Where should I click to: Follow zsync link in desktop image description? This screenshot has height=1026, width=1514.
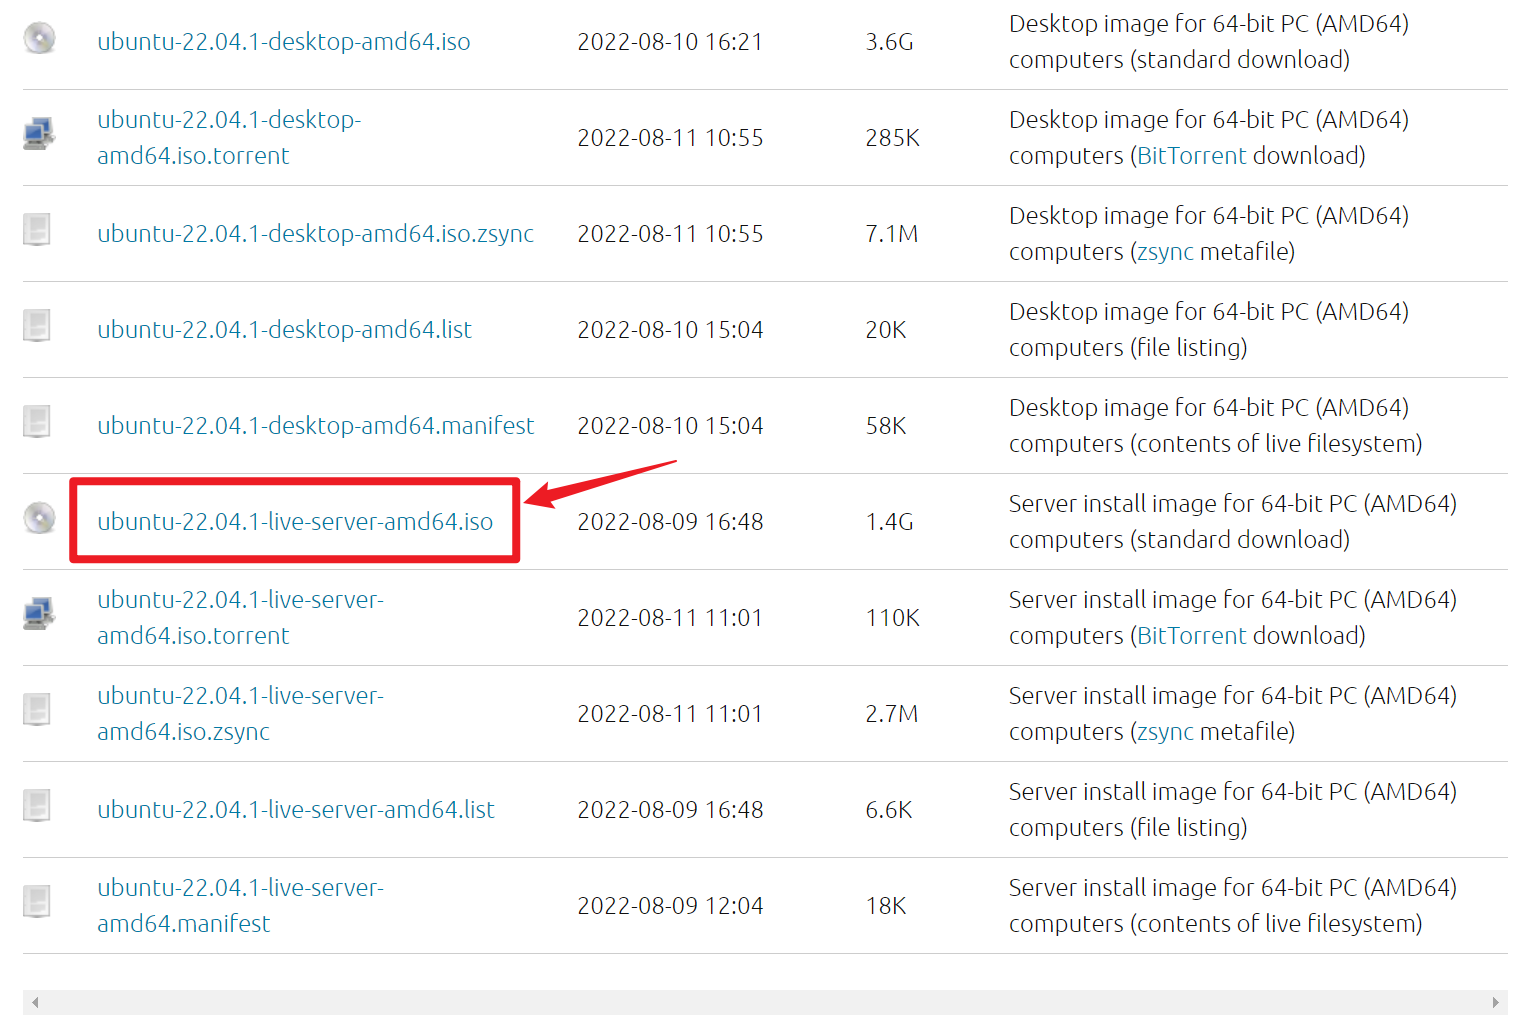tap(1165, 252)
